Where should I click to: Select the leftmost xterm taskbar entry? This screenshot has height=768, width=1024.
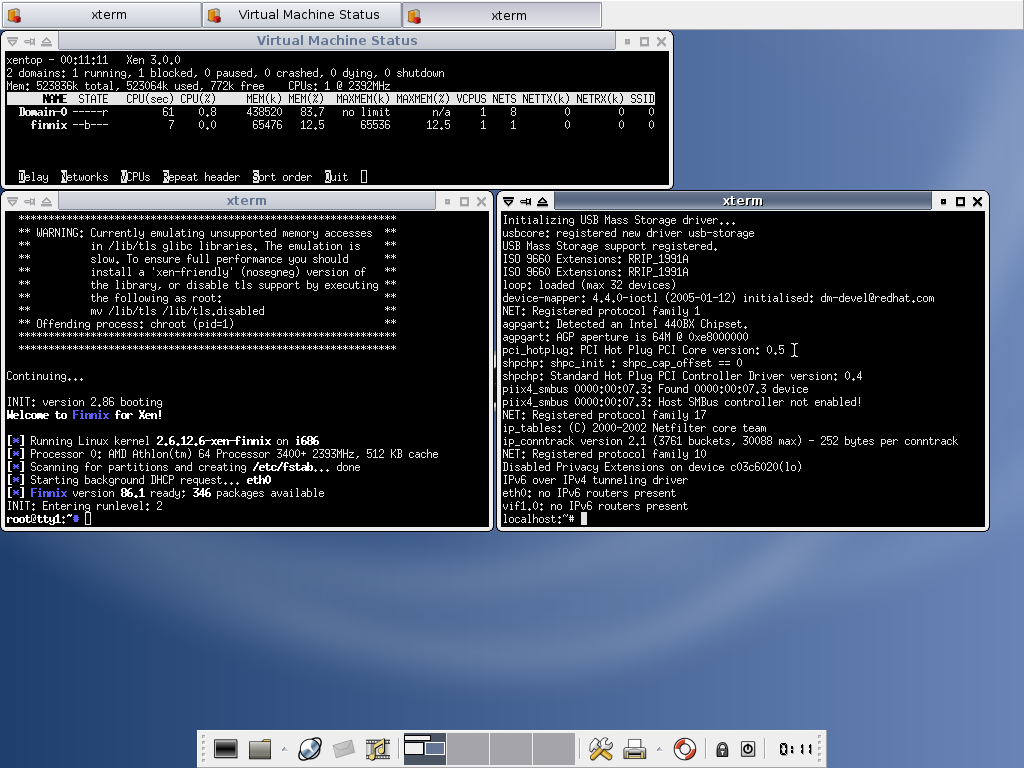coord(100,14)
